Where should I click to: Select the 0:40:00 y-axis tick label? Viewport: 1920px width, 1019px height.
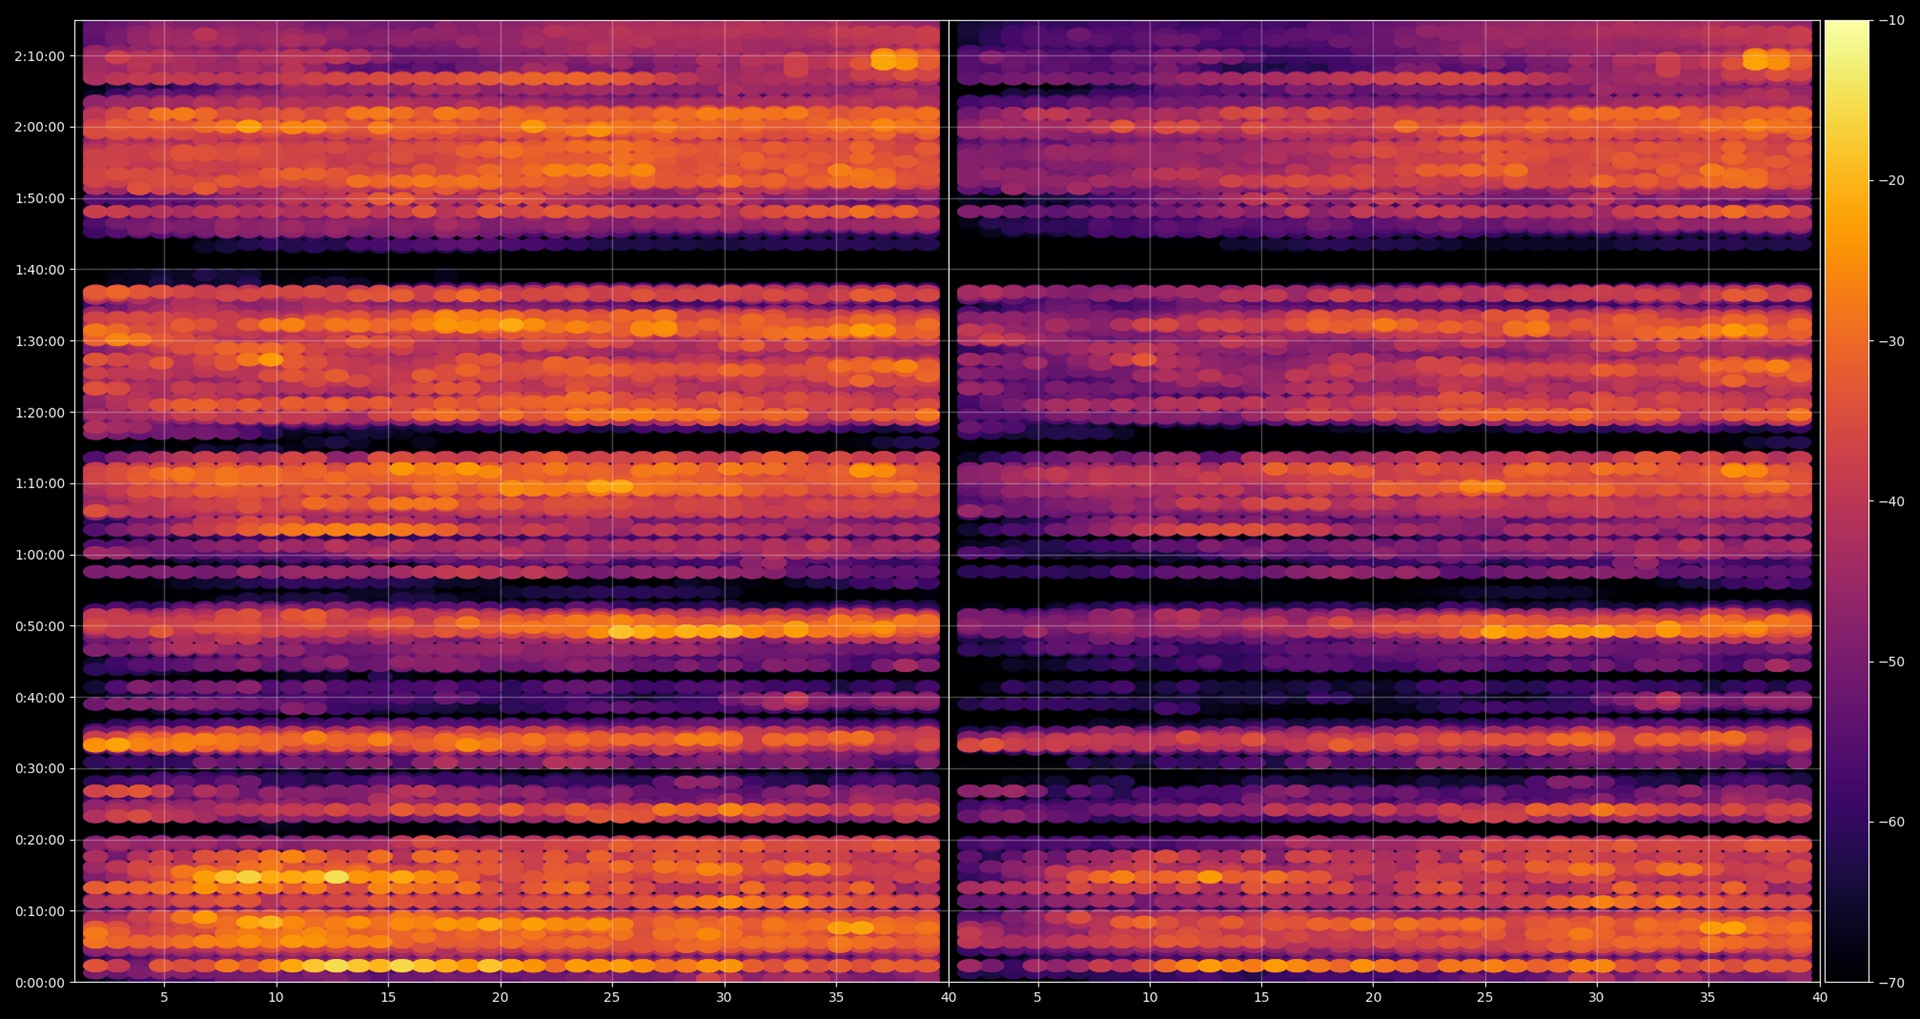point(40,698)
